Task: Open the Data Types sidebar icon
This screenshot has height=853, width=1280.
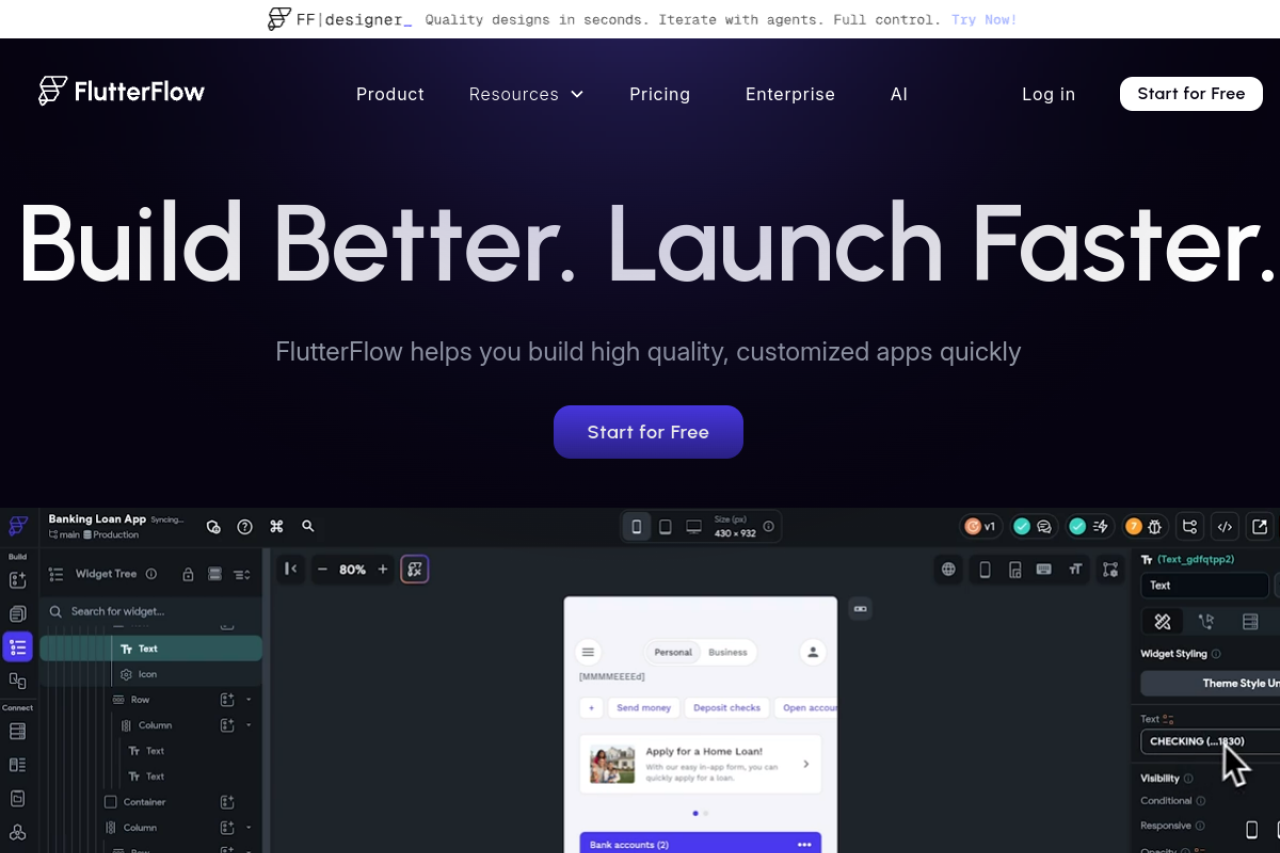Action: point(17,765)
